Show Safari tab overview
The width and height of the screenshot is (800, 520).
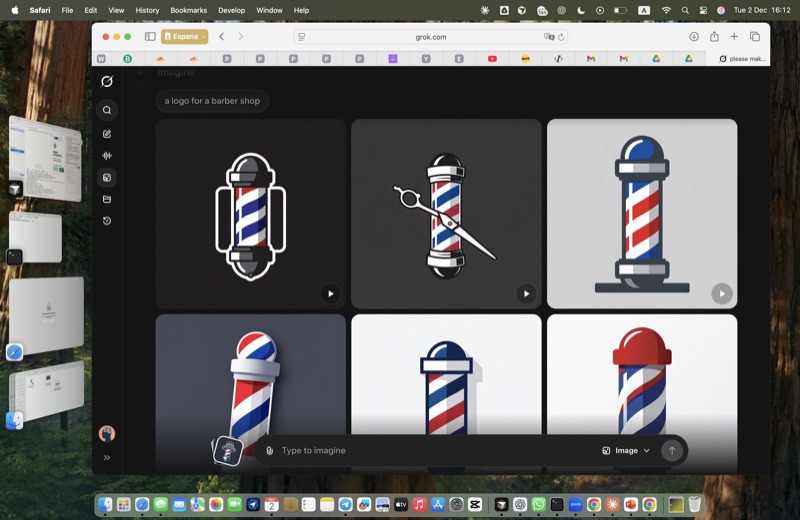tap(755, 36)
